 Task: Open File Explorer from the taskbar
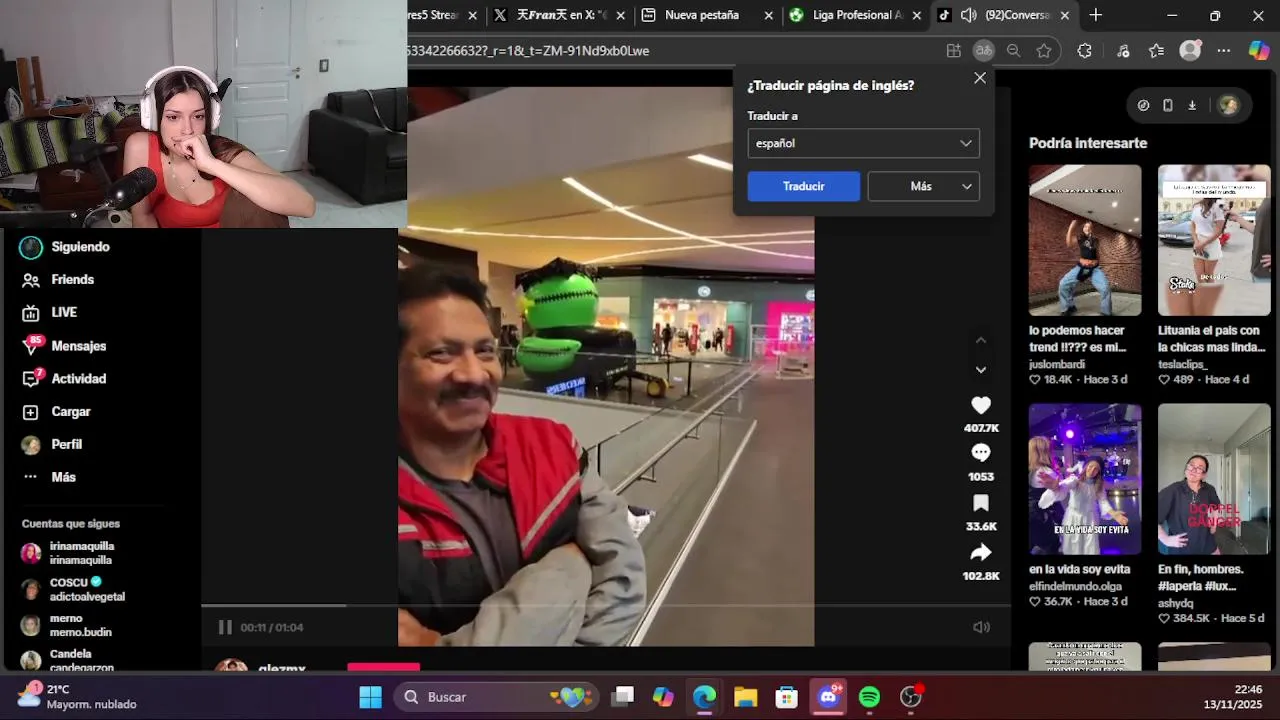(745, 697)
